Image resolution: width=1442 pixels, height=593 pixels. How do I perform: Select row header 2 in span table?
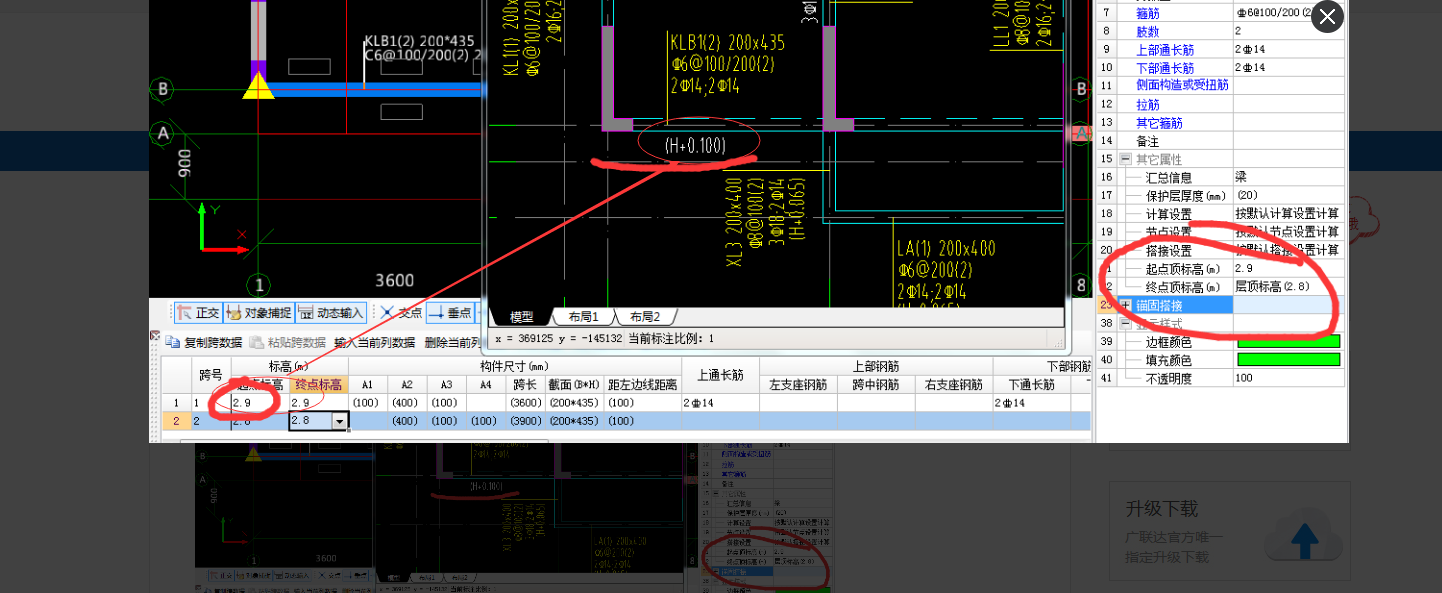[176, 422]
